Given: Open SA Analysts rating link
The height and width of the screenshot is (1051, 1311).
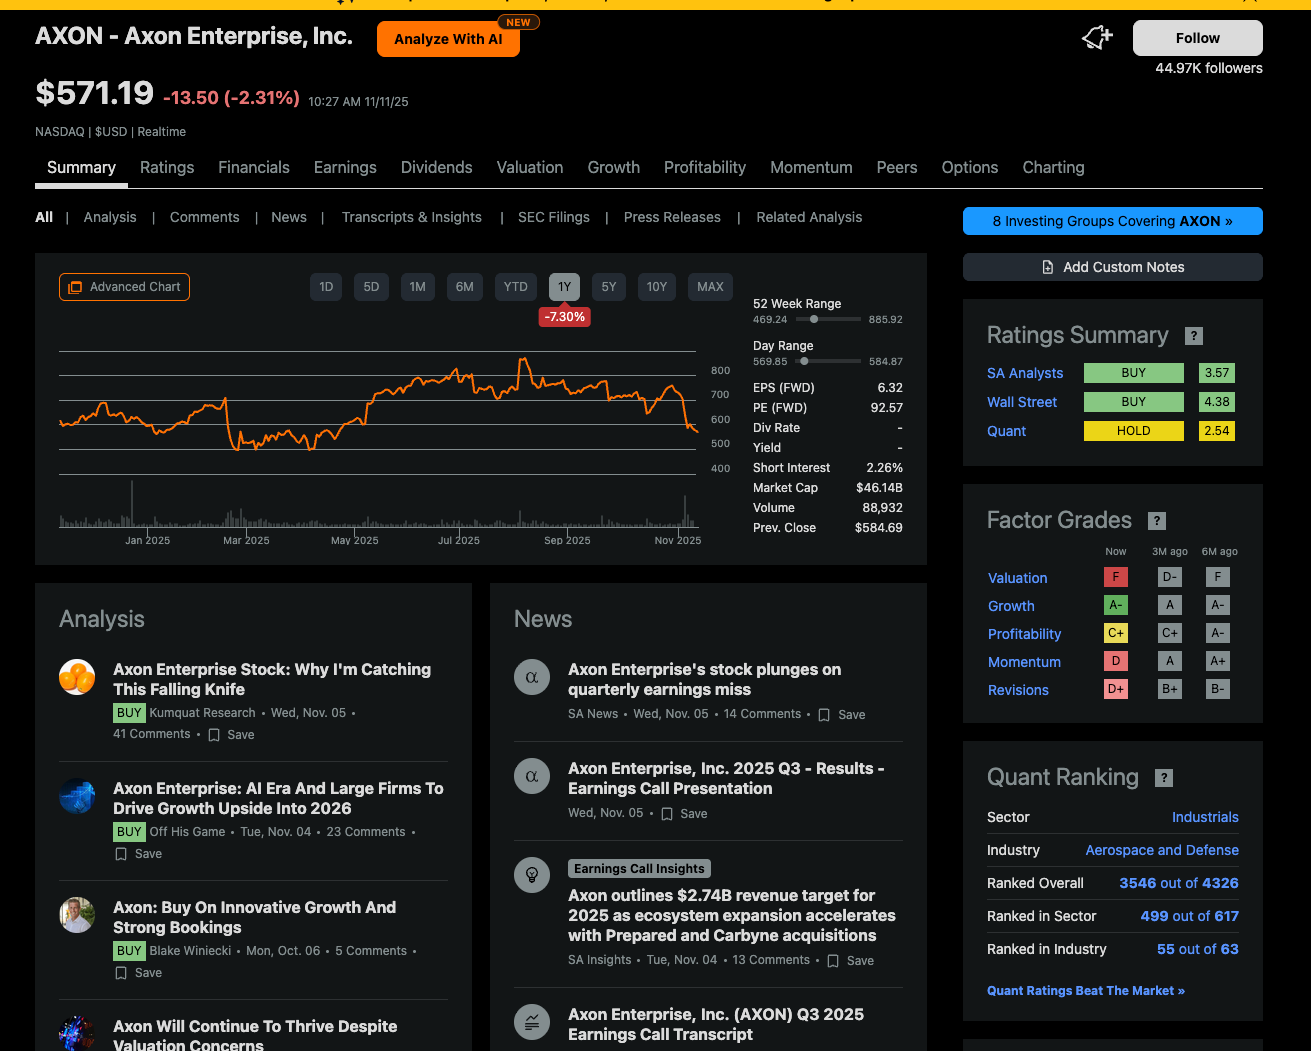Looking at the screenshot, I should (x=1025, y=373).
